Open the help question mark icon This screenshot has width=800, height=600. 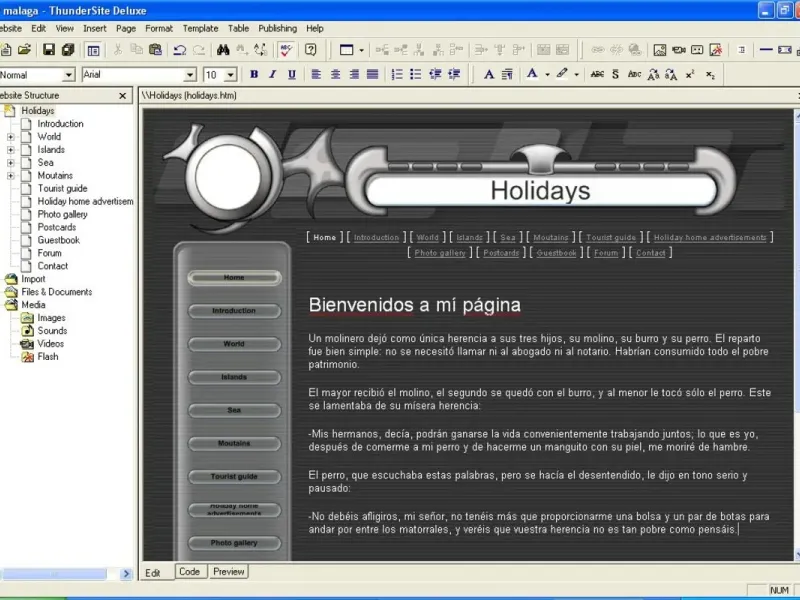tap(311, 49)
